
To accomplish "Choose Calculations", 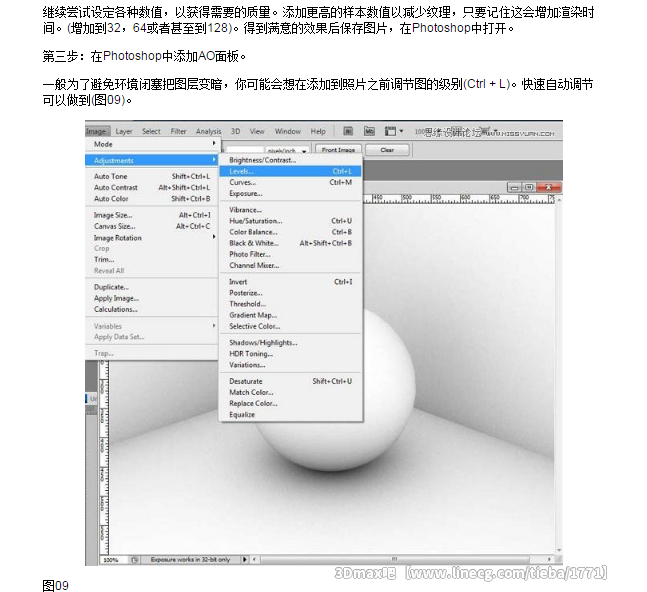I will click(151, 309).
